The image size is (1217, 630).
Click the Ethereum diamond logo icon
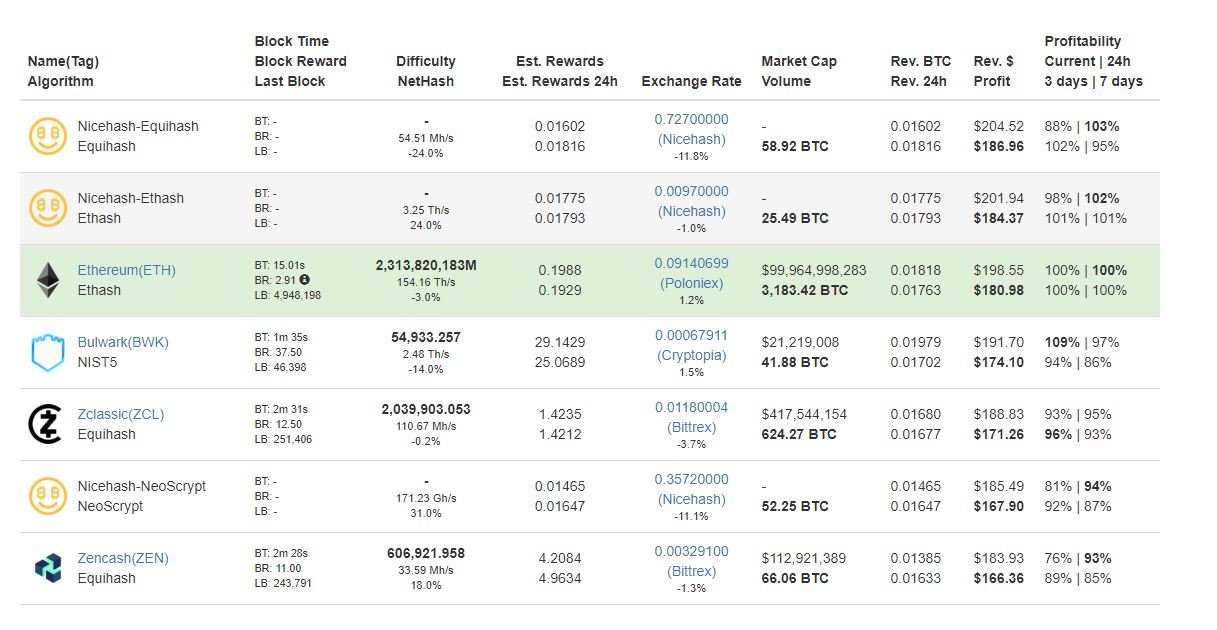coord(47,280)
